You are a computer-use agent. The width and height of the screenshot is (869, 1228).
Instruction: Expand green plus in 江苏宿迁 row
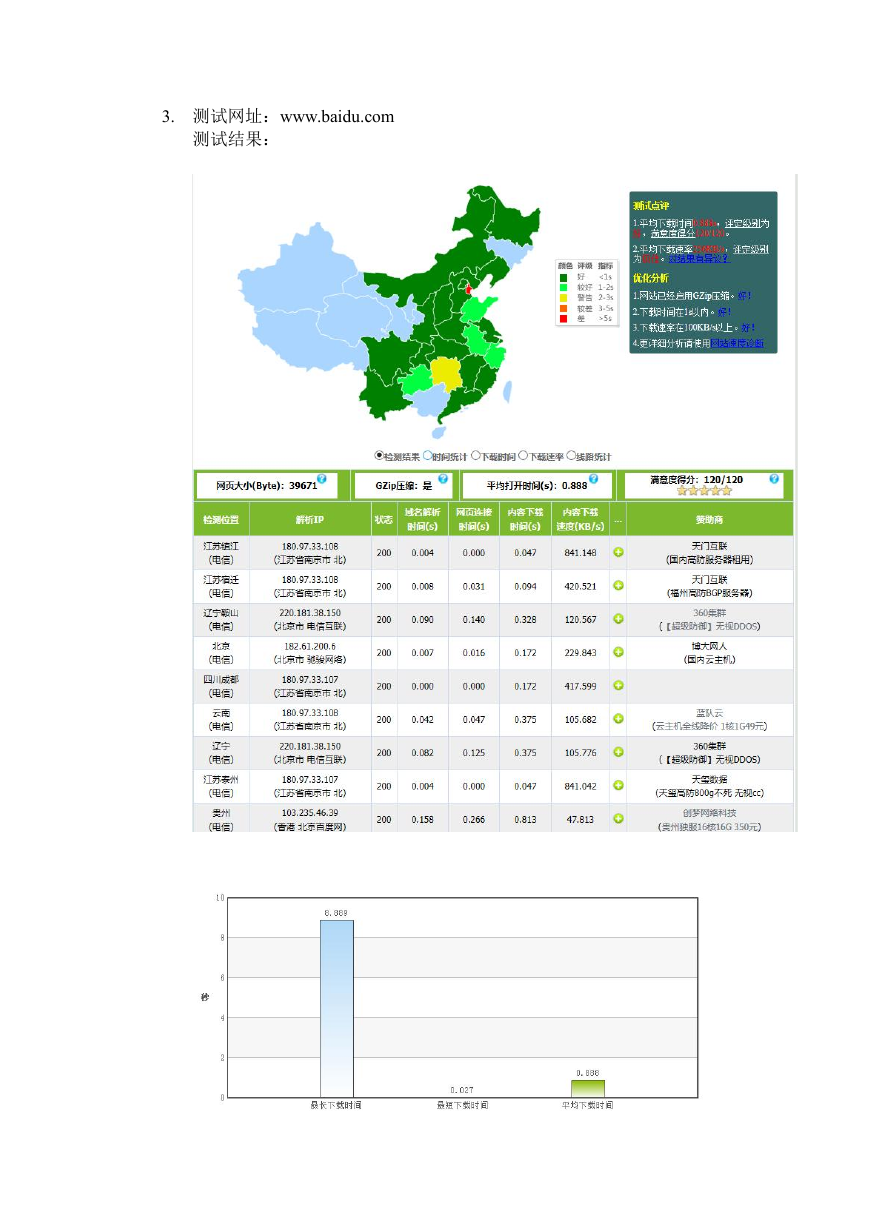point(618,585)
